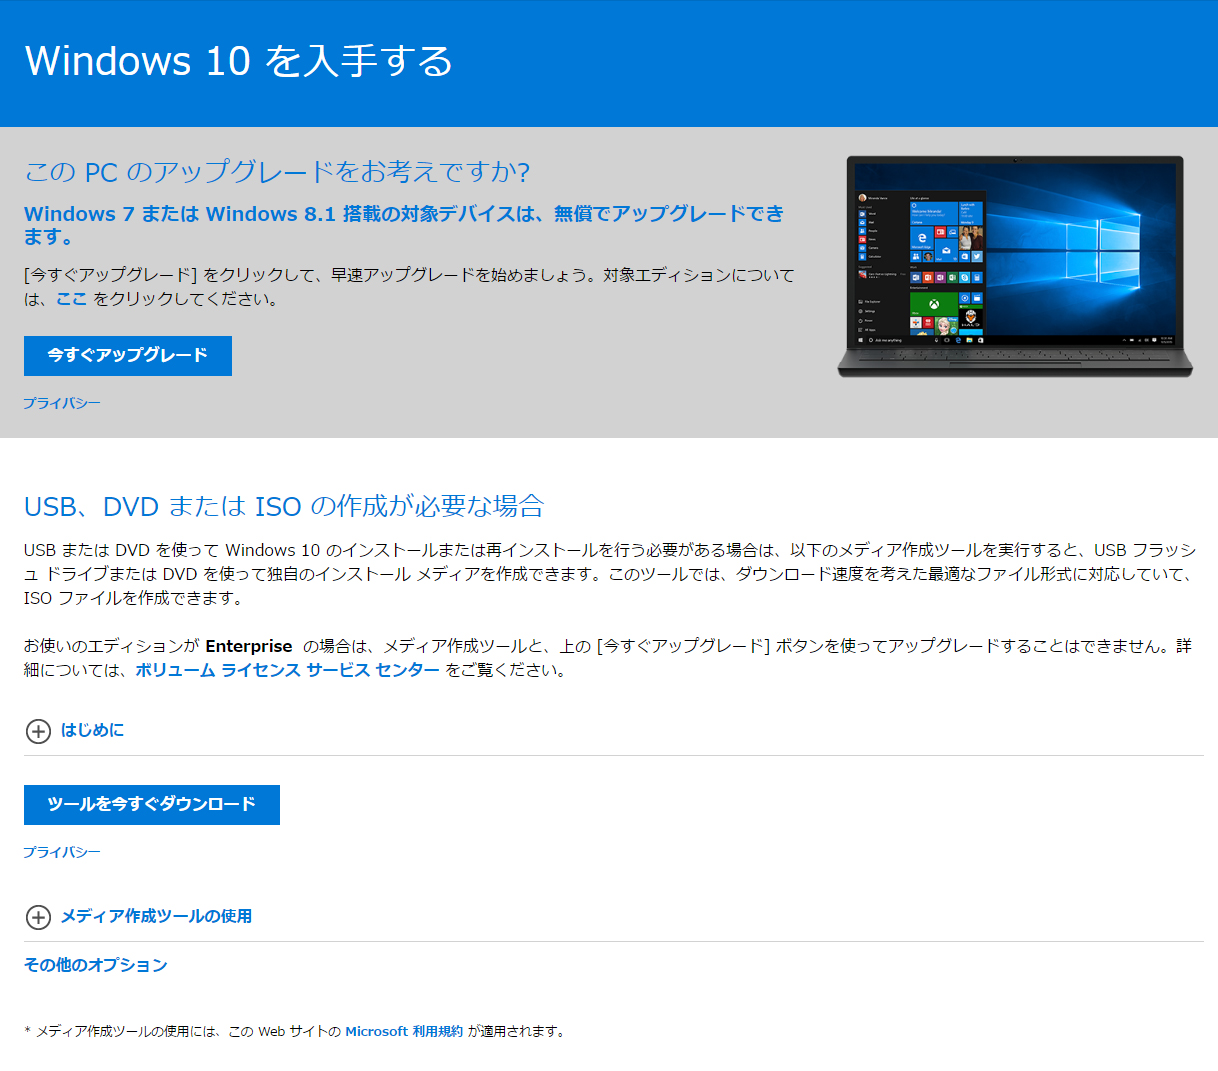Expand the はじめに section plus icon
This screenshot has height=1071, width=1218.
[x=38, y=731]
